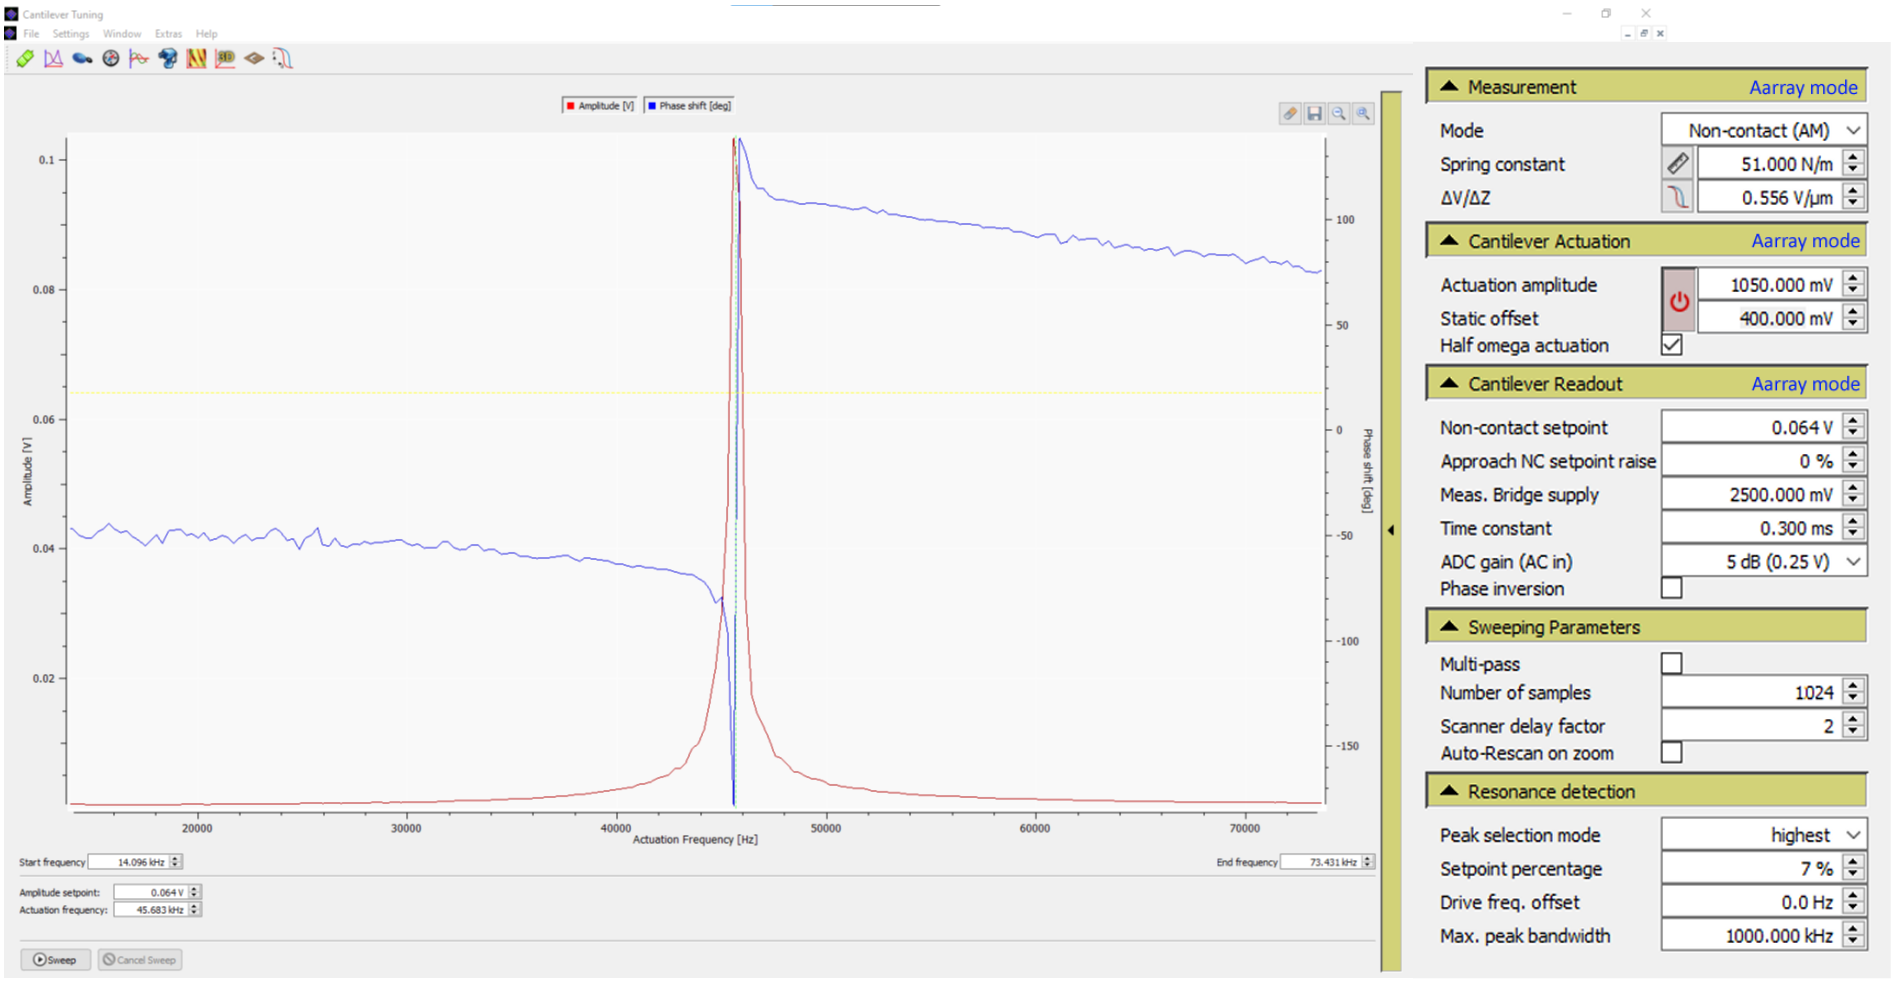This screenshot has width=1894, height=982.
Task: Toggle the blue Phase shift [deg] legend swatch
Action: [x=652, y=106]
